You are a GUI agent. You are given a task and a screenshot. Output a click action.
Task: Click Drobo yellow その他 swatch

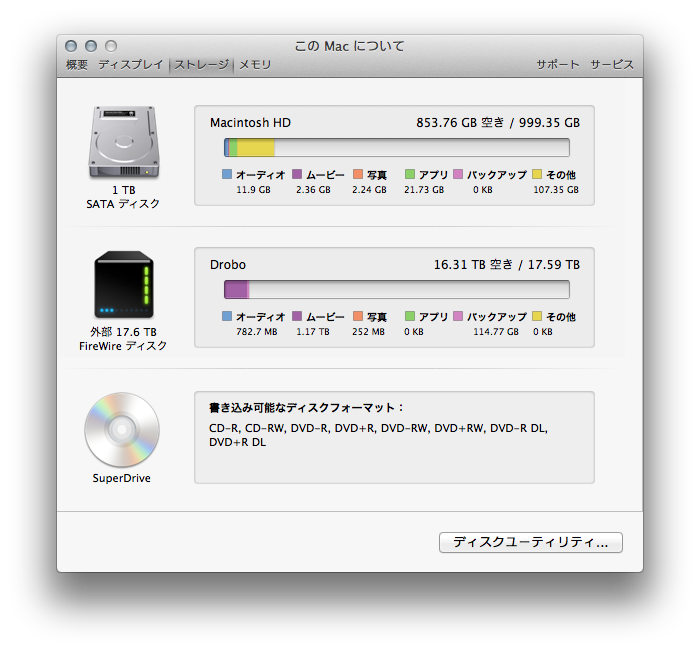[x=537, y=316]
